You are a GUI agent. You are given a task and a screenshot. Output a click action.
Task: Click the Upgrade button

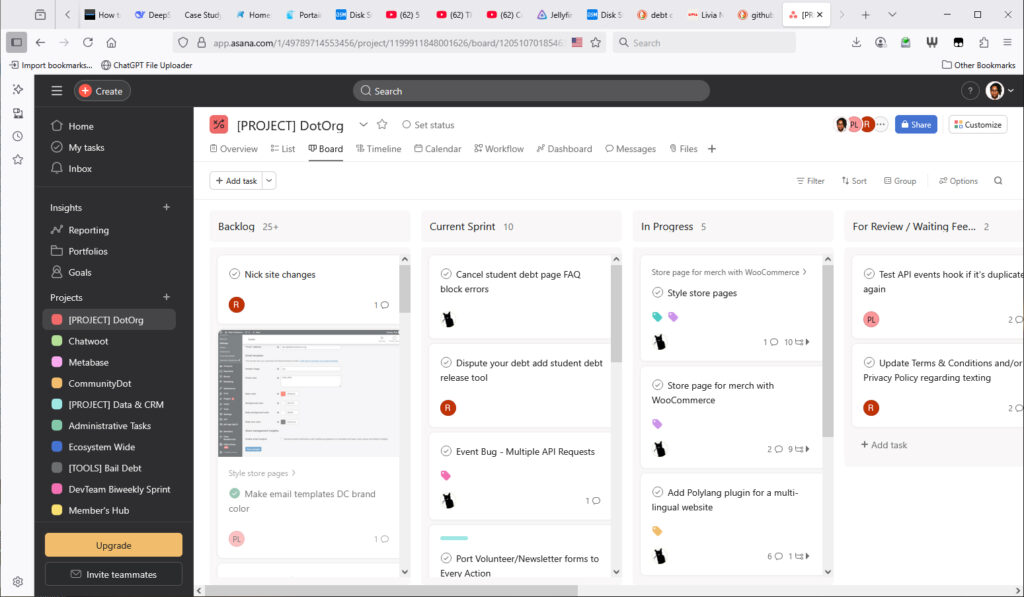tap(114, 545)
